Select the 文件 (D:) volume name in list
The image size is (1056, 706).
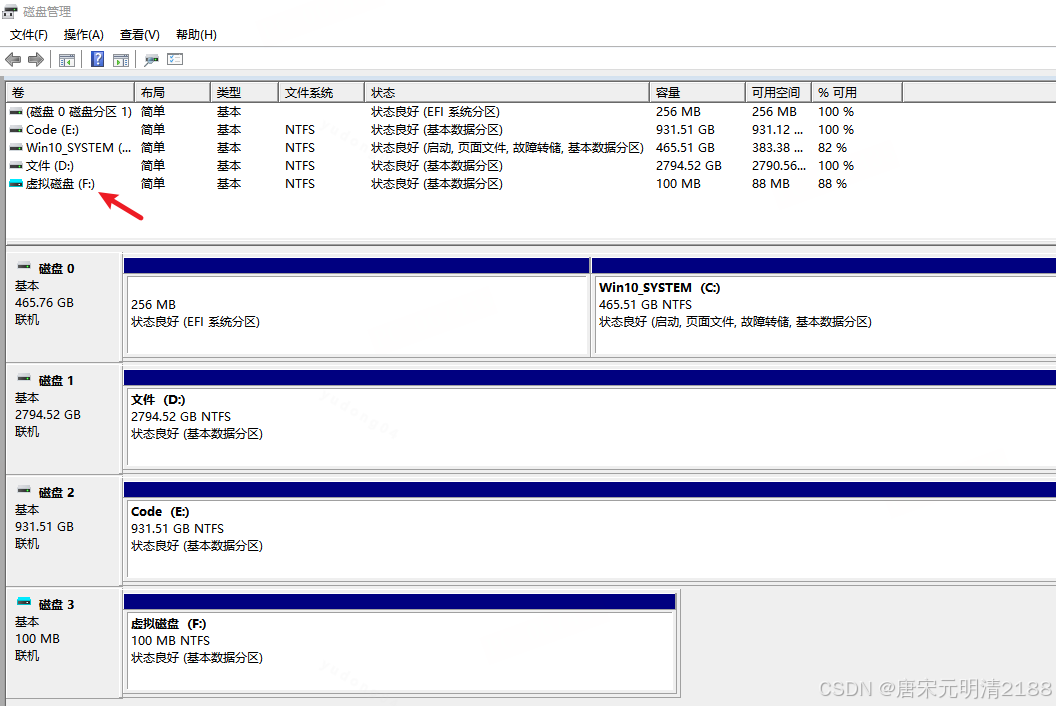49,166
